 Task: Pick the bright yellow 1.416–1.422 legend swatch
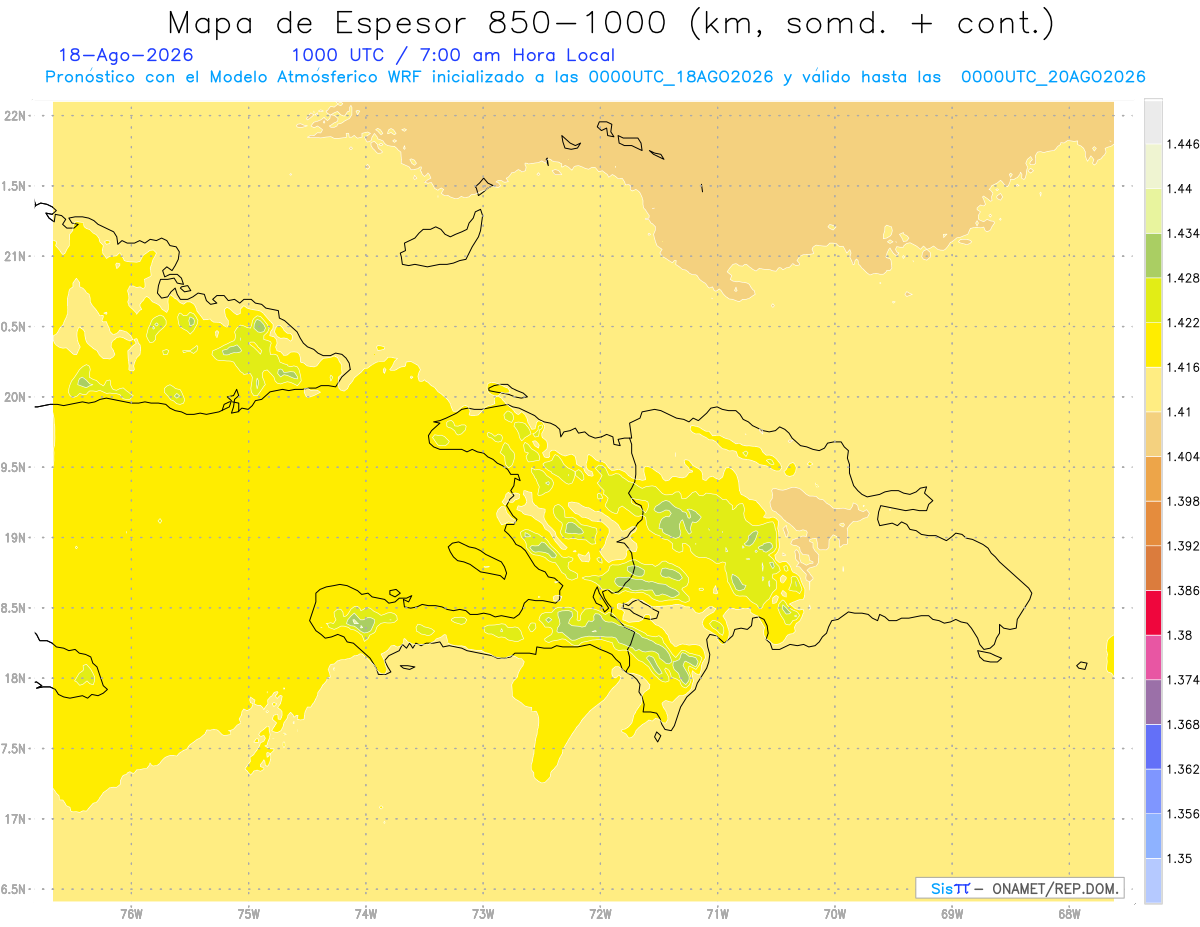pyautogui.click(x=1153, y=344)
